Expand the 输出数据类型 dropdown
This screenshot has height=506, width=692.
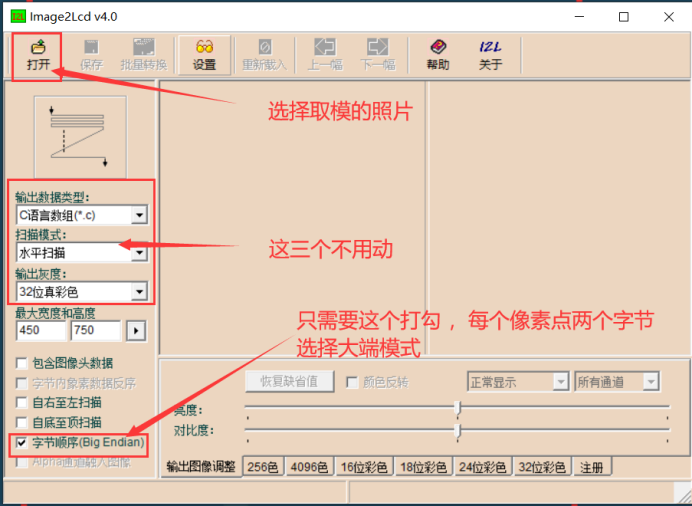139,215
